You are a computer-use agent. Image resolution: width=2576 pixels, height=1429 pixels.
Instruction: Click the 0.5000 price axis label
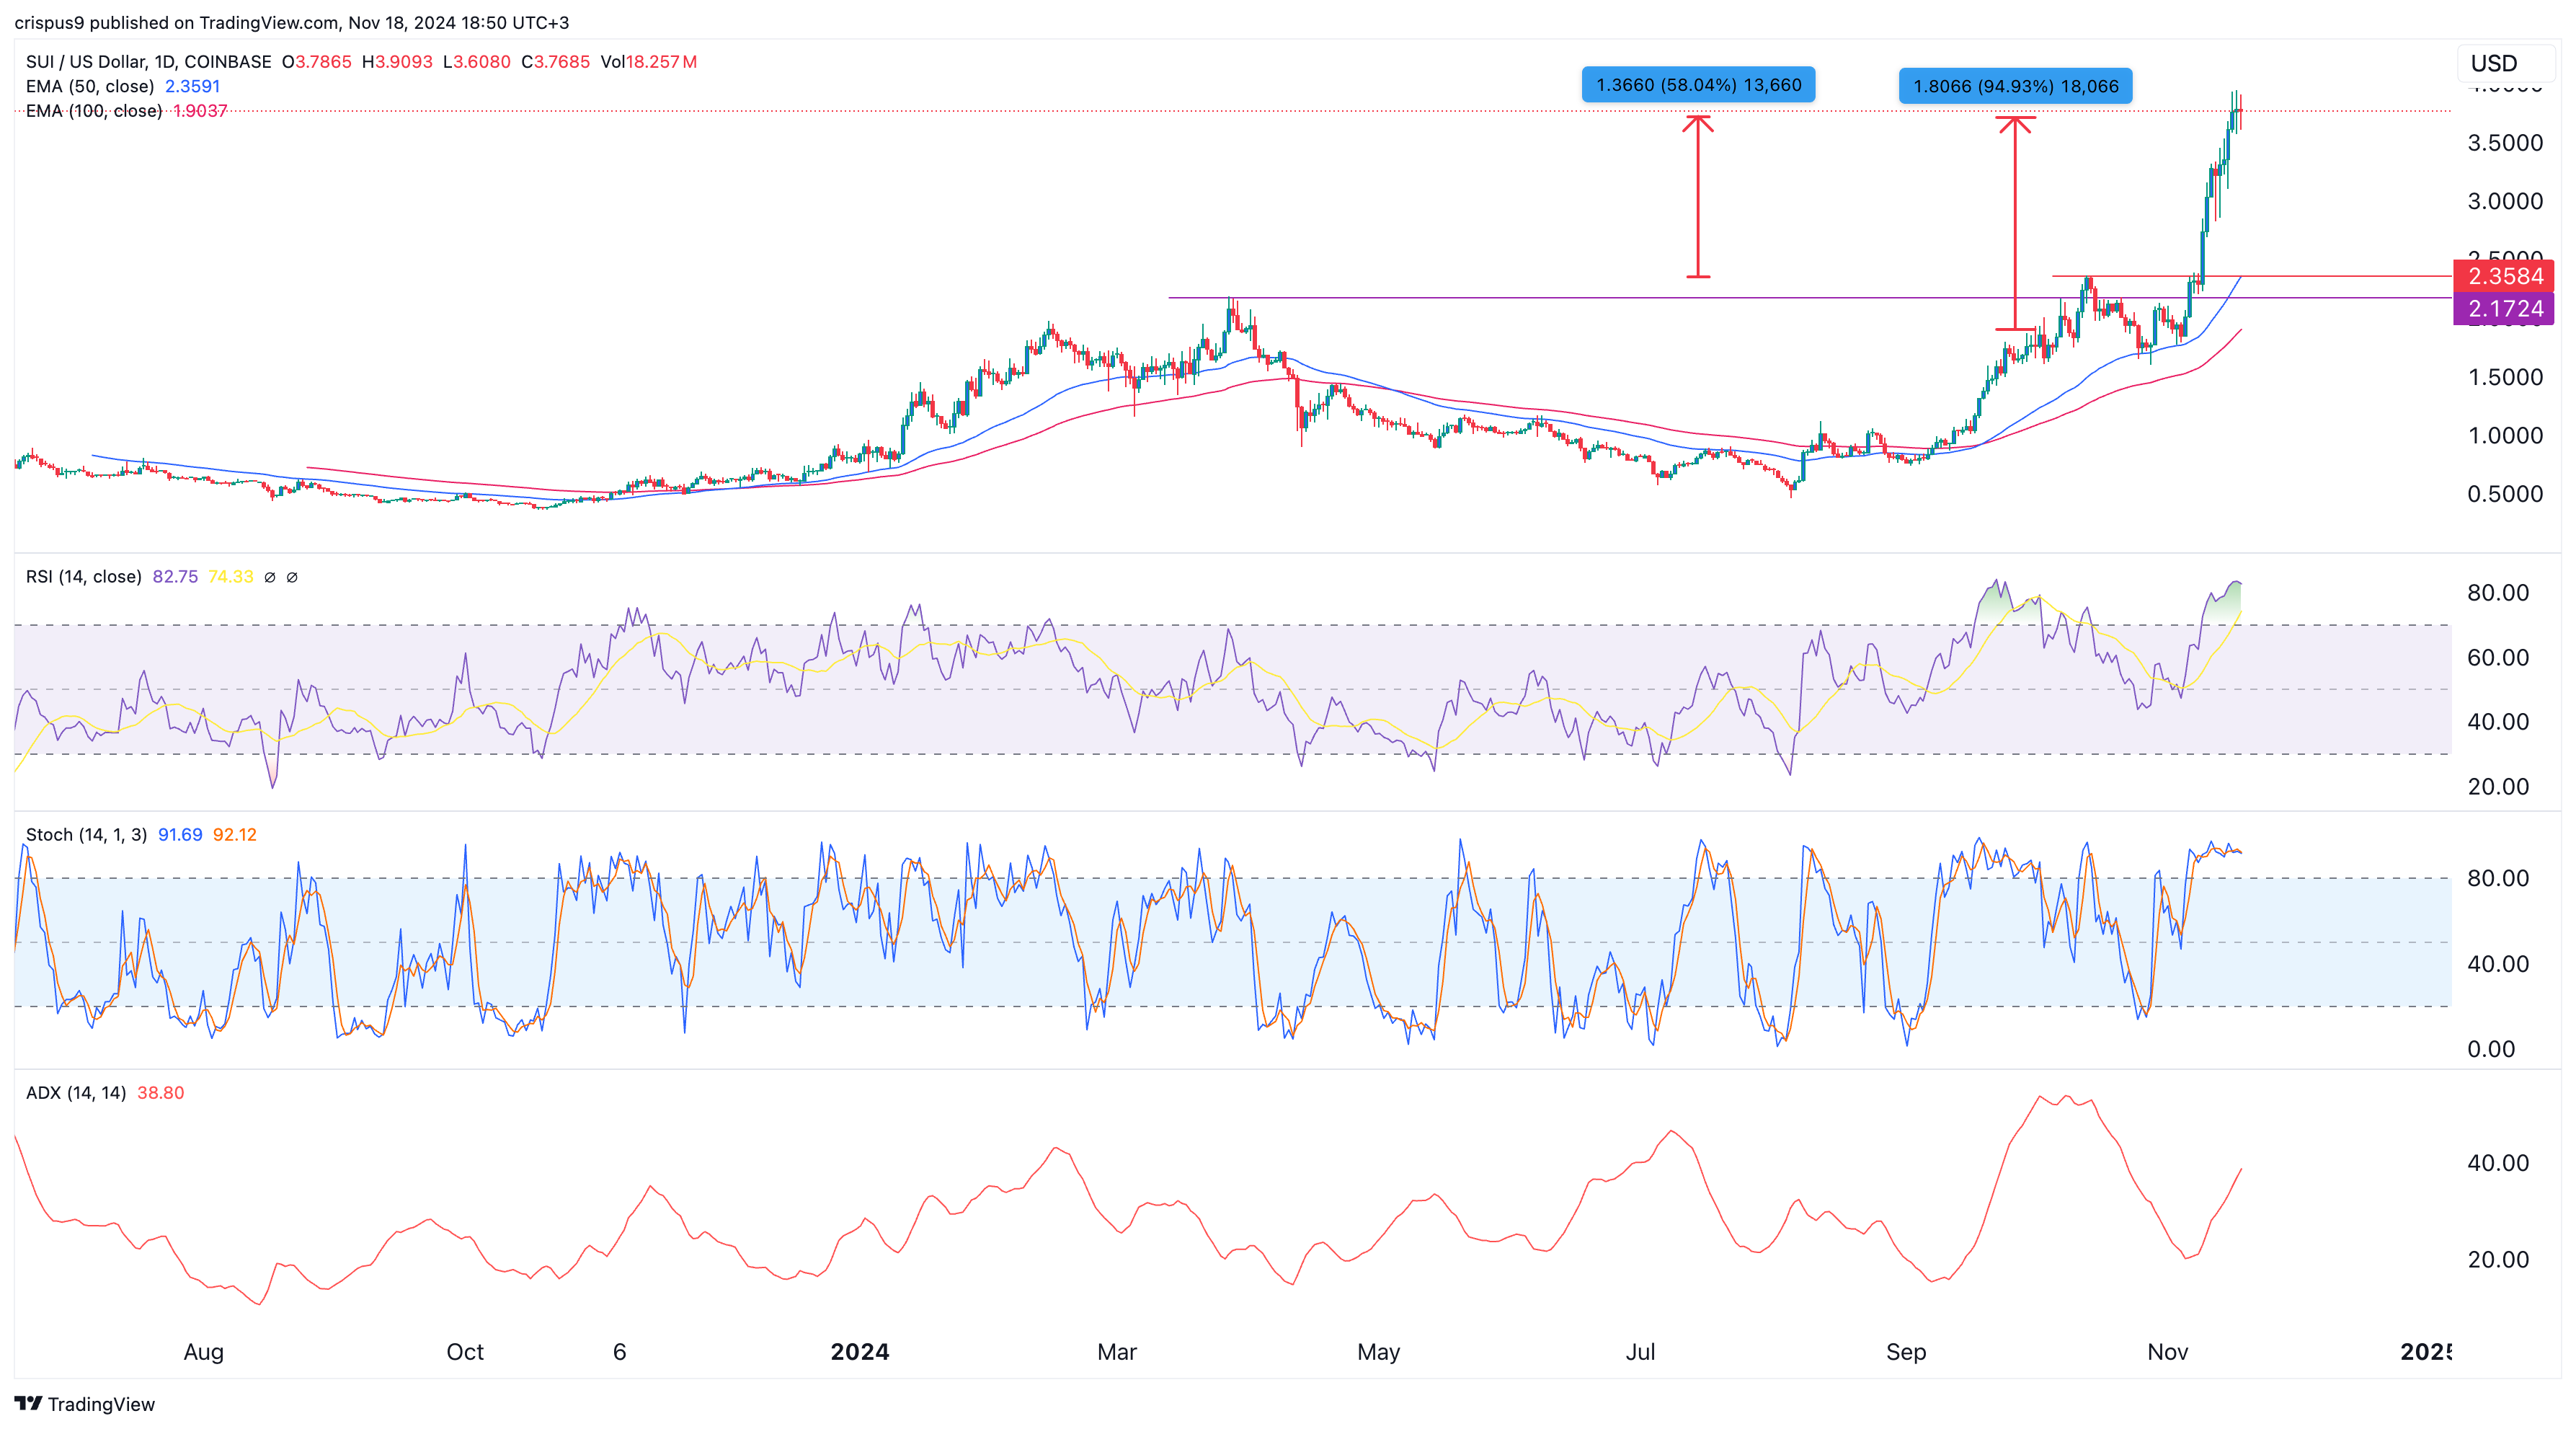(x=2505, y=494)
